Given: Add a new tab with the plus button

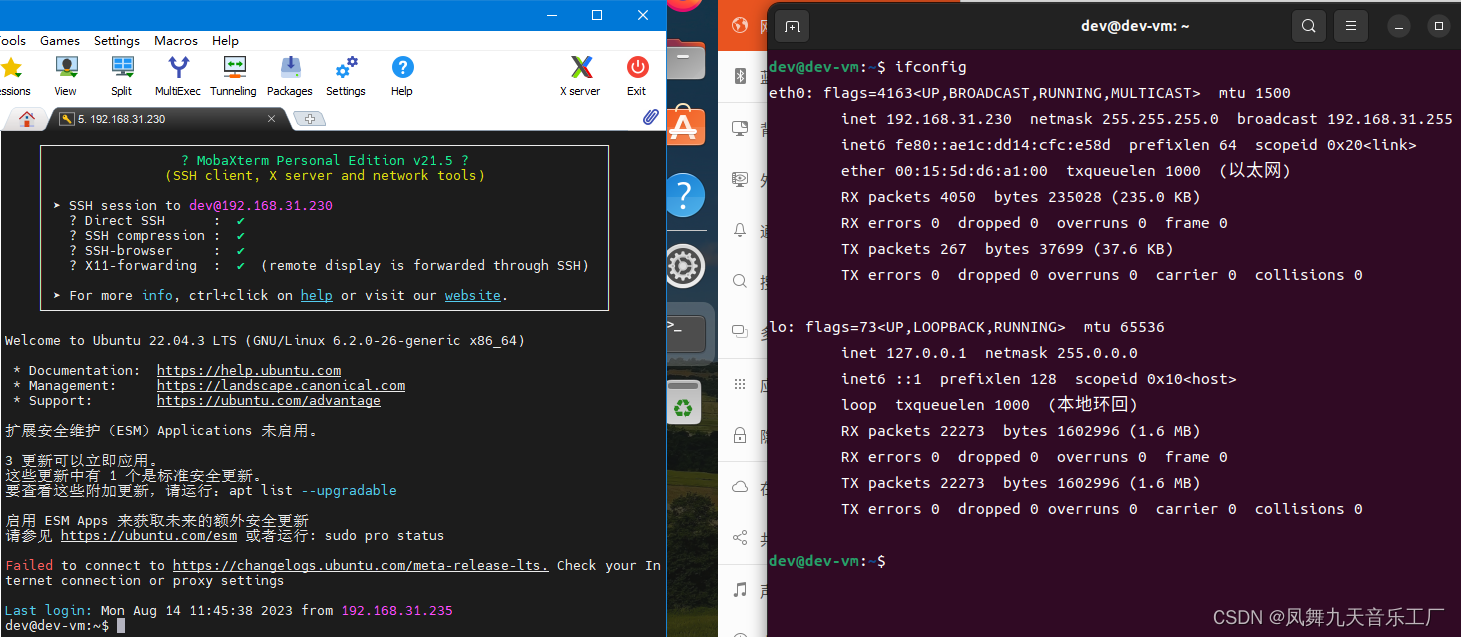Looking at the screenshot, I should [310, 120].
